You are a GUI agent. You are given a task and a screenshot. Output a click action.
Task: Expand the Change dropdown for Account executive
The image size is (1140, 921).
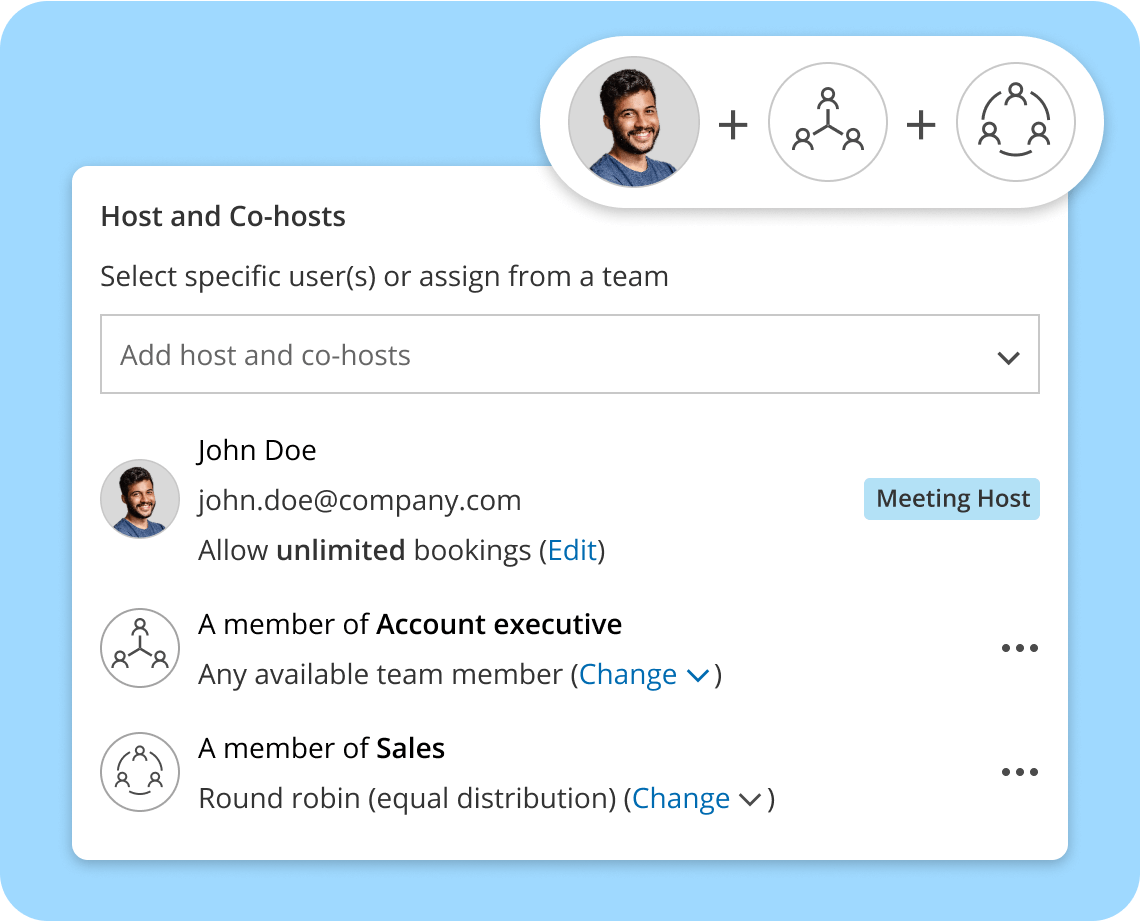tap(697, 675)
